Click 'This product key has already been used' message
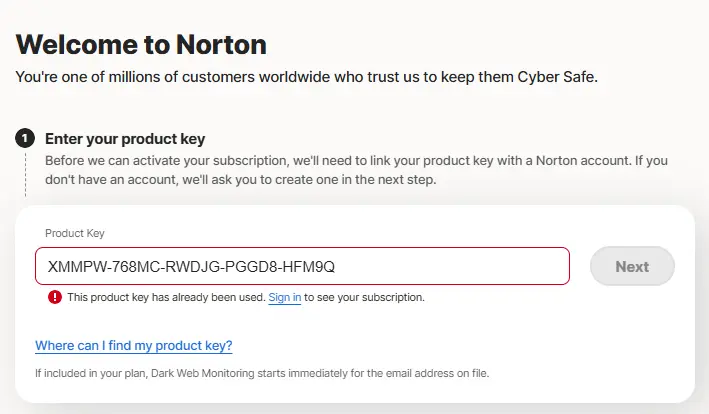Screen dimensions: 709x414 click(x=166, y=297)
